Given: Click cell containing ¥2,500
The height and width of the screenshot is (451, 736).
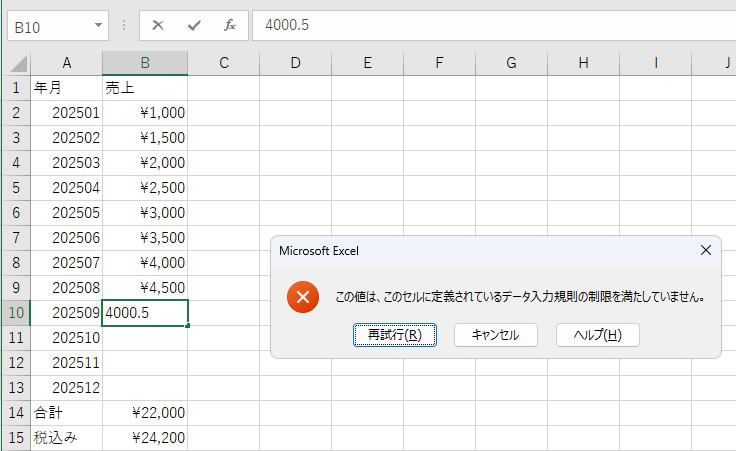Looking at the screenshot, I should [x=145, y=188].
